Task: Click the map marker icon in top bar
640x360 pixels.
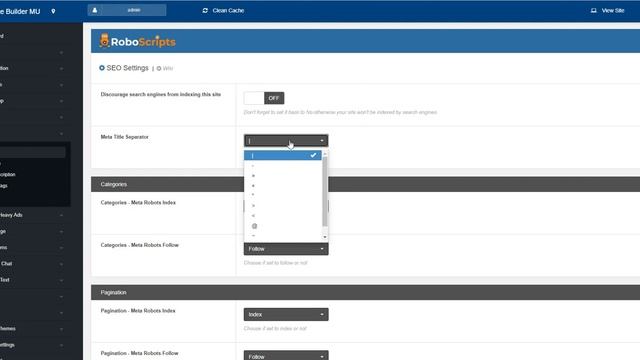Action: click(x=53, y=11)
